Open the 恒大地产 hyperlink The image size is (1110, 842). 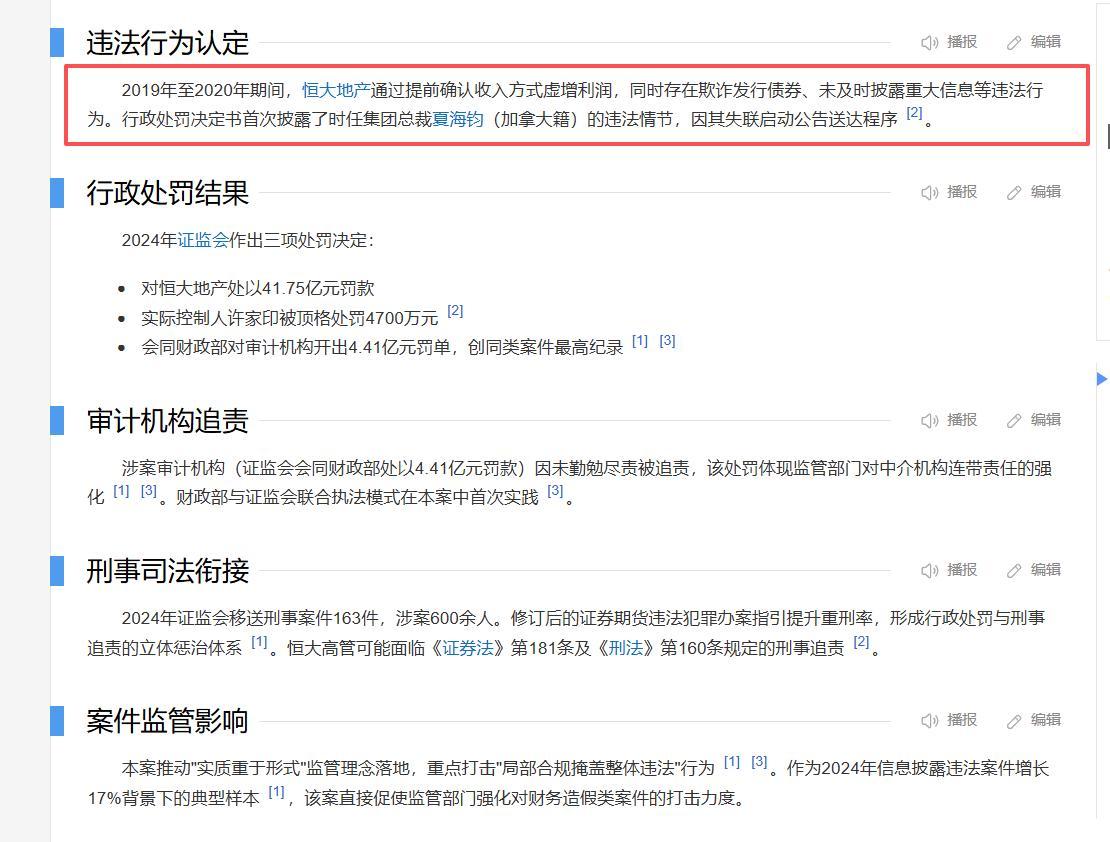click(335, 90)
